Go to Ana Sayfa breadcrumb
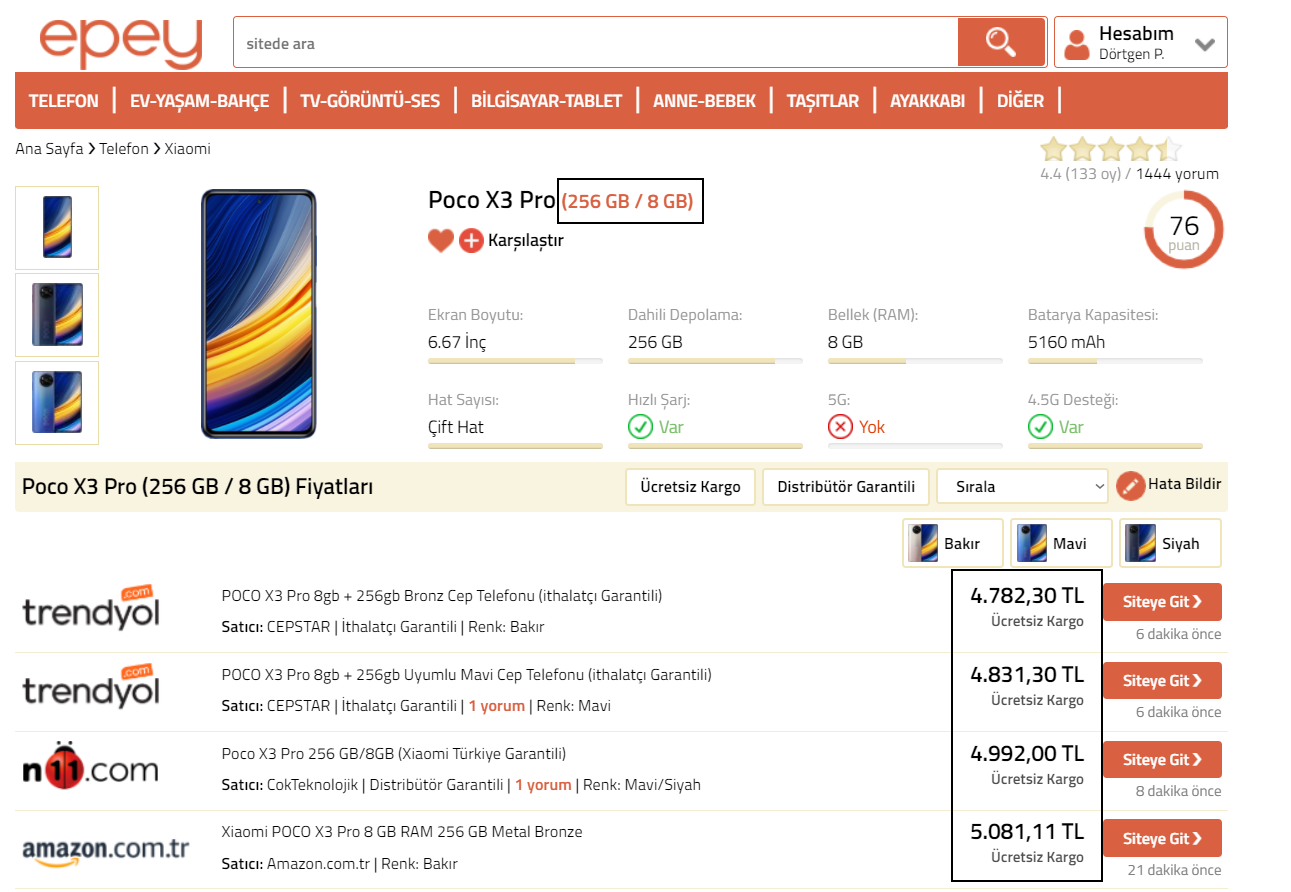Image resolution: width=1291 pixels, height=892 pixels. pos(49,149)
